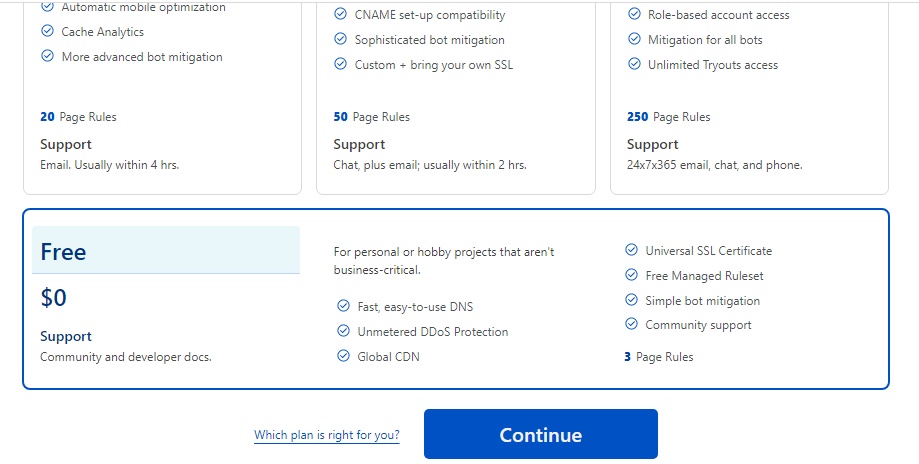Click checkmark icon beside Free Managed Ruleset
Viewport: 919px width, 464px height.
(x=631, y=275)
